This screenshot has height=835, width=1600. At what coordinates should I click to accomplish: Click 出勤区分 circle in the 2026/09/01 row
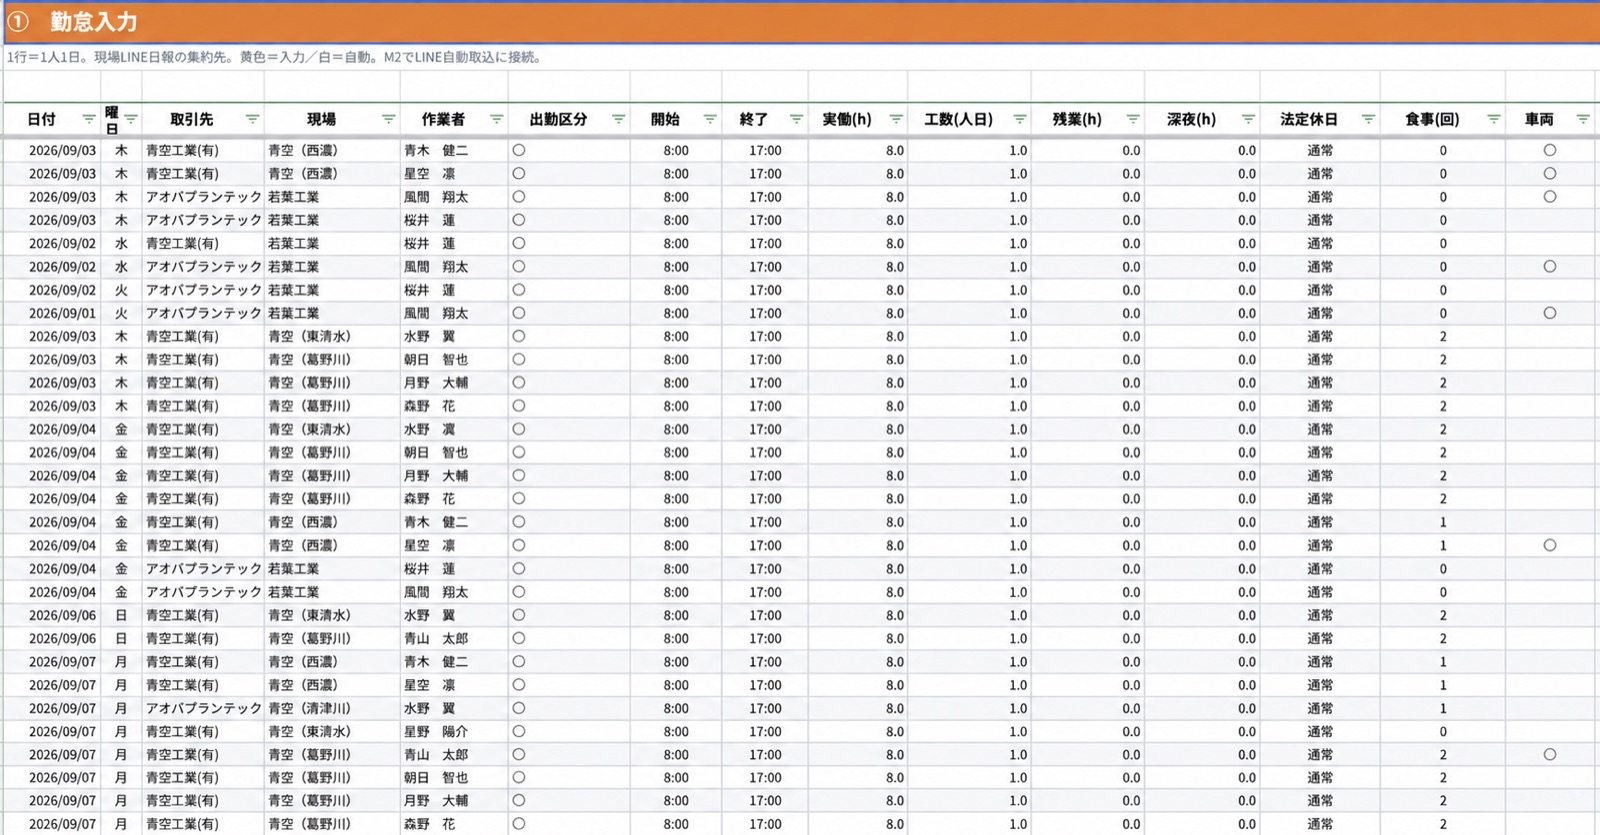[518, 313]
